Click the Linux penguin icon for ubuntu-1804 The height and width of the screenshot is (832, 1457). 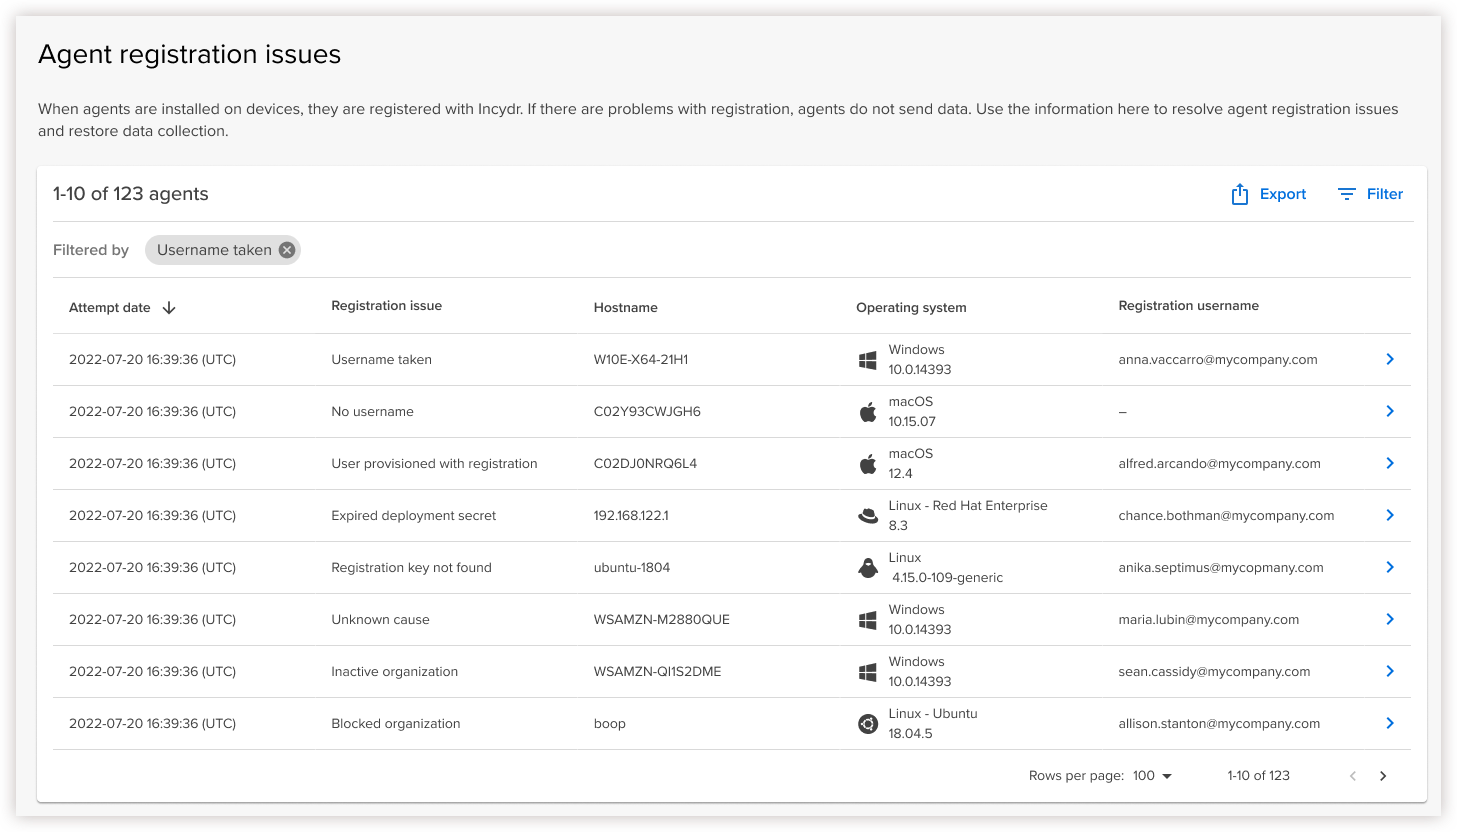tap(868, 568)
